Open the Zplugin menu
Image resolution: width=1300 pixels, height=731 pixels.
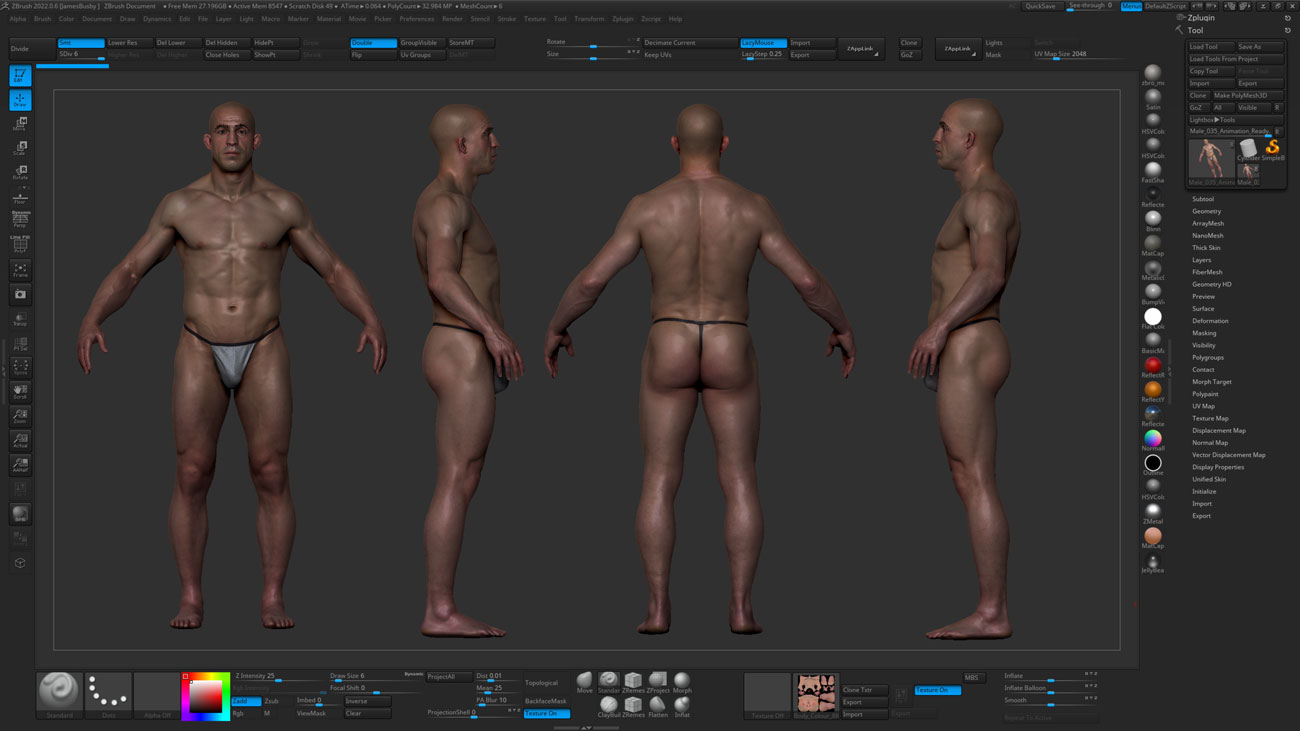(625, 18)
